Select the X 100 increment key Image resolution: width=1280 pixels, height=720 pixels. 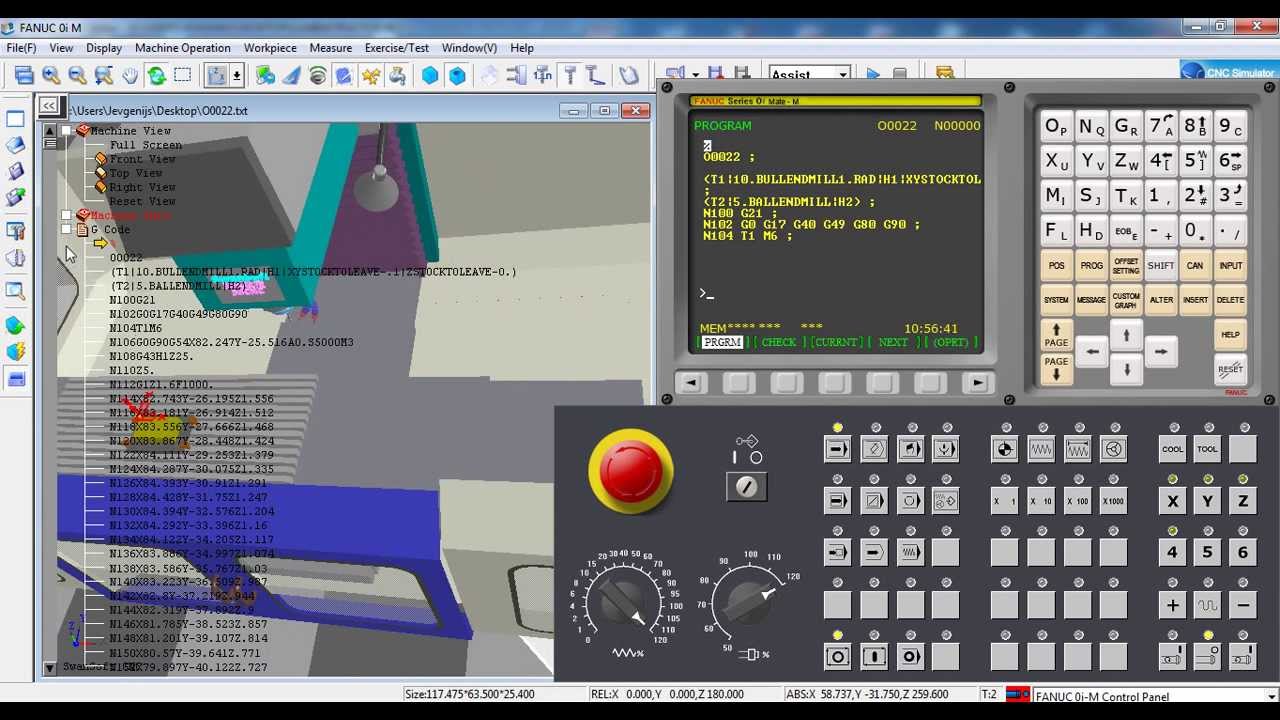[1077, 501]
